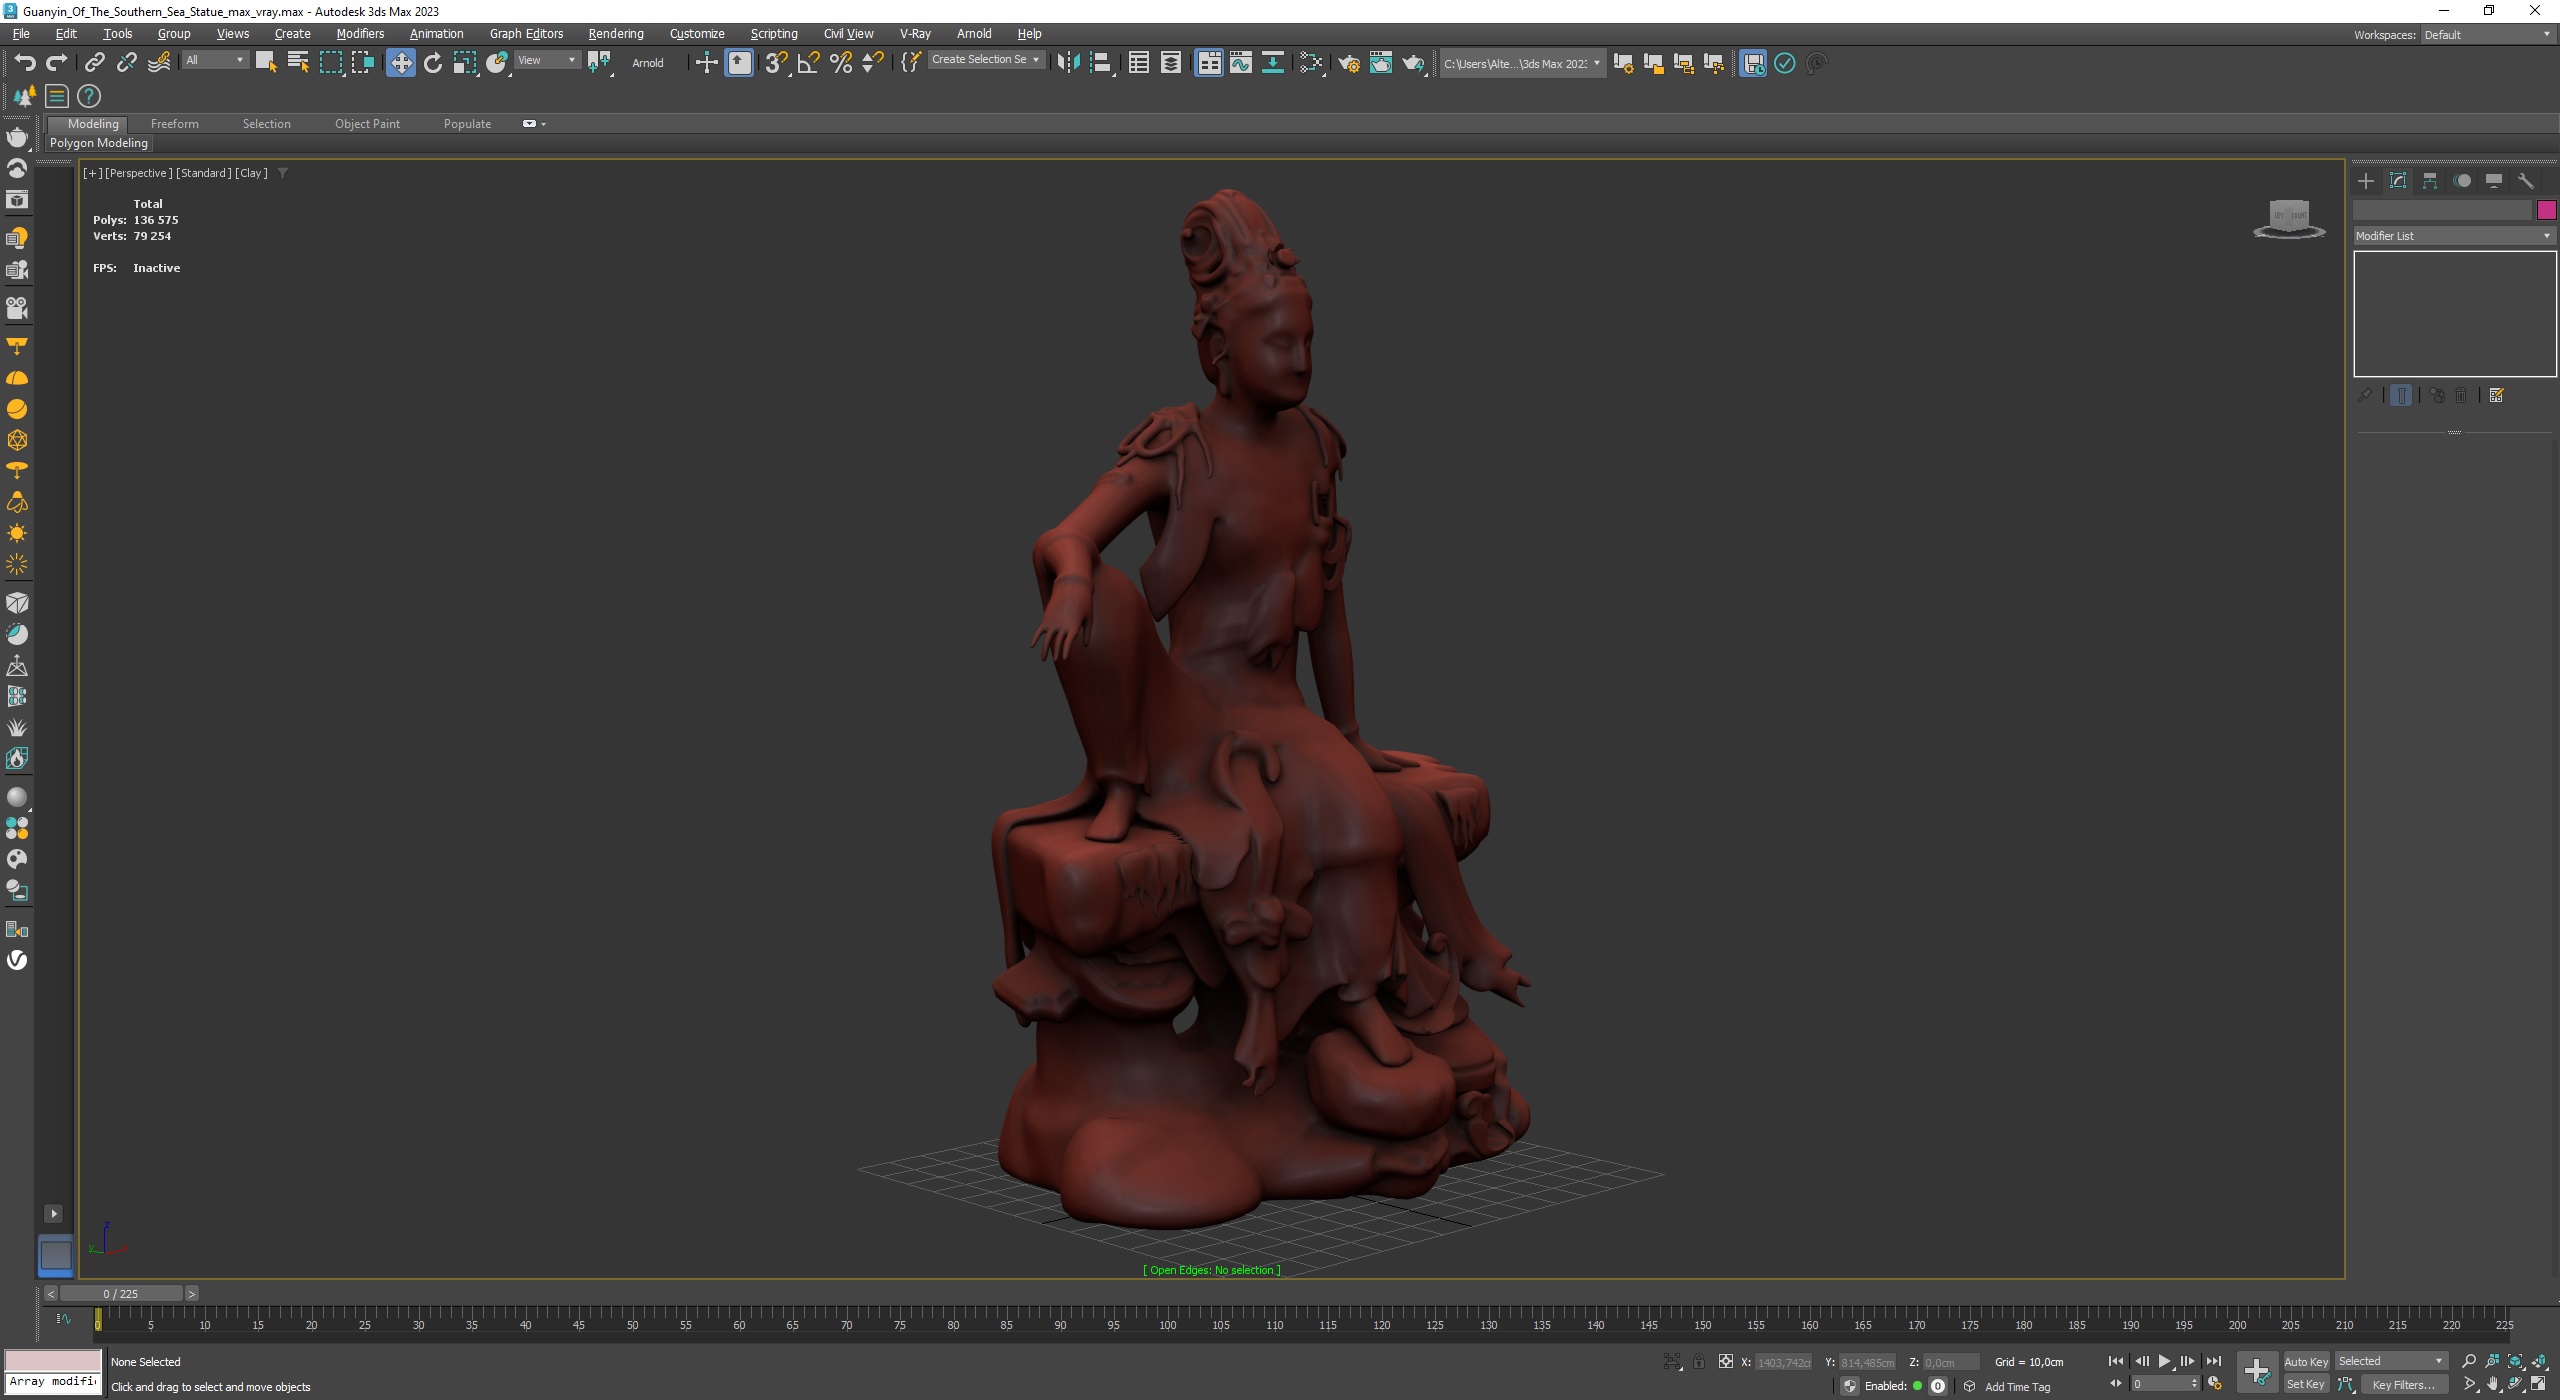Click the [Clay] viewport shading label
This screenshot has height=1400, width=2560.
point(251,173)
